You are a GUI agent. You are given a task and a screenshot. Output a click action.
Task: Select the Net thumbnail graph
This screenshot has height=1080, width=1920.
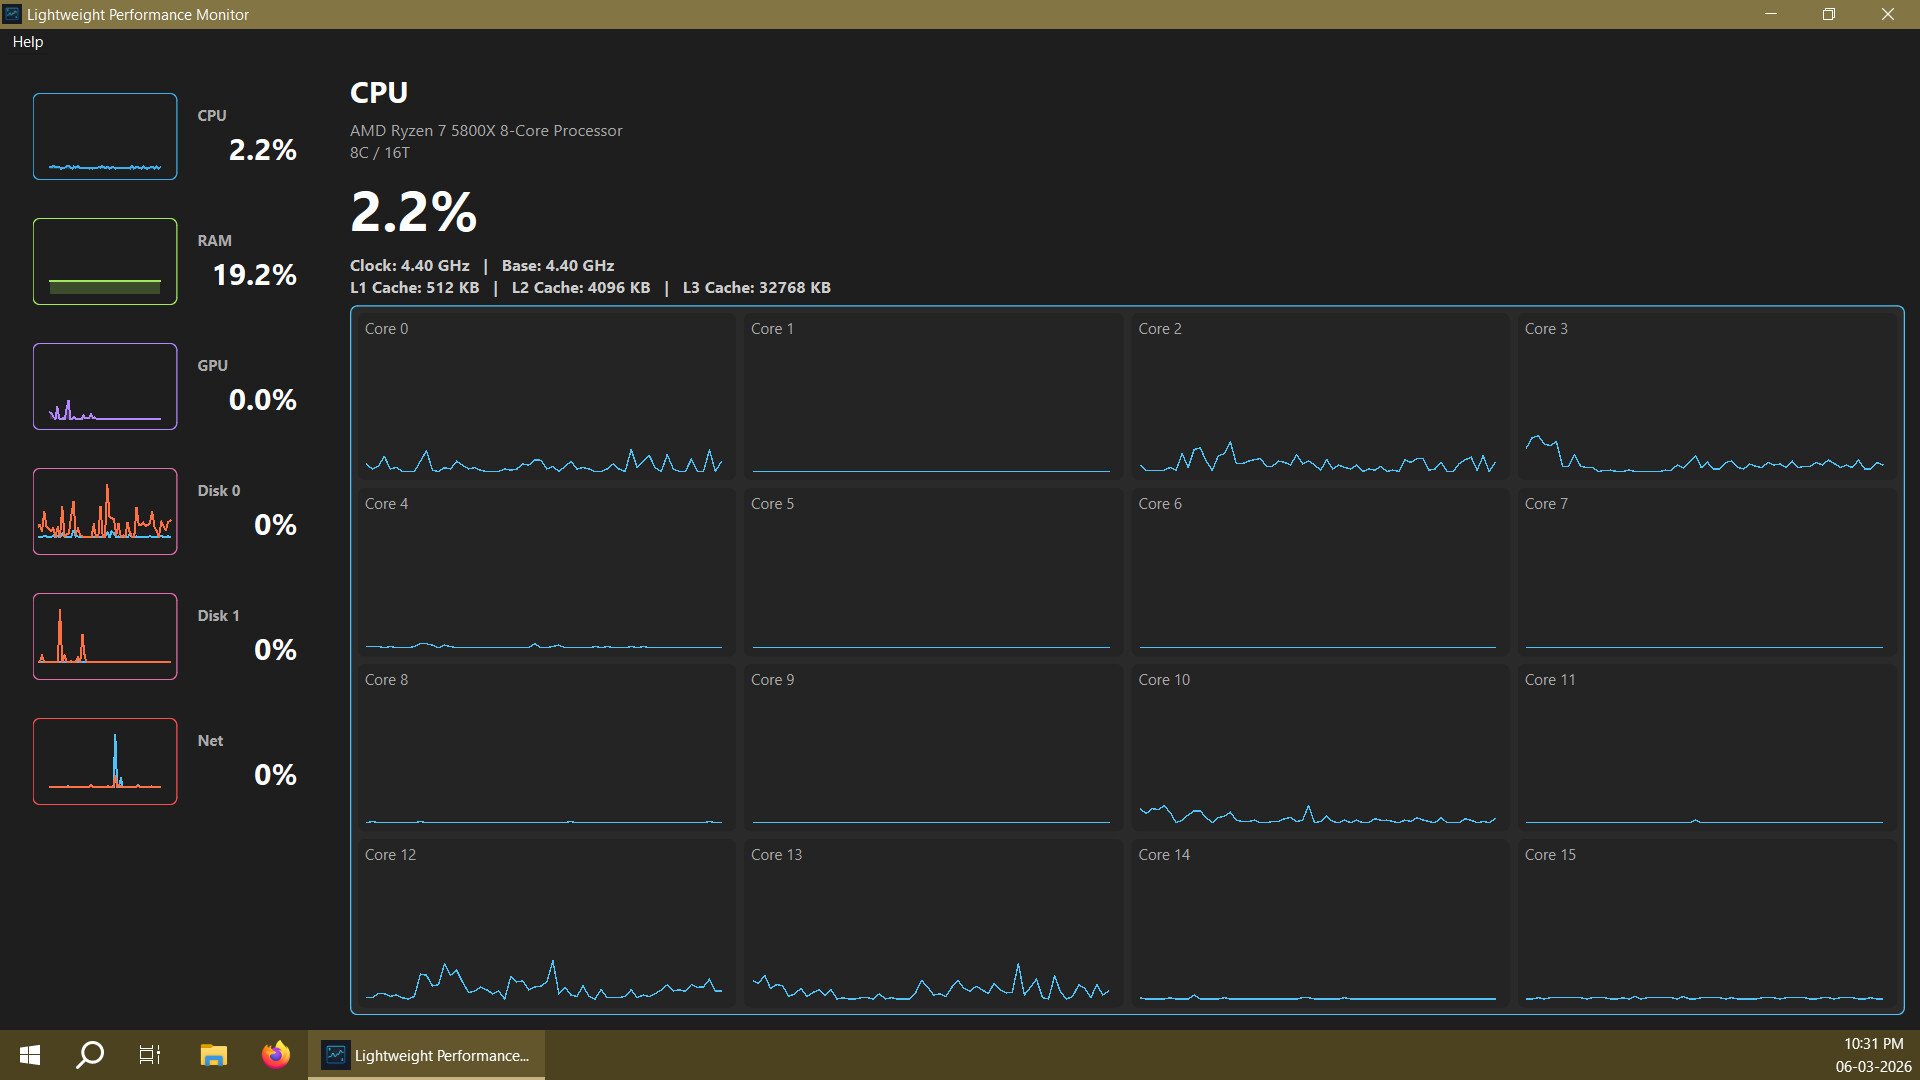pos(105,762)
